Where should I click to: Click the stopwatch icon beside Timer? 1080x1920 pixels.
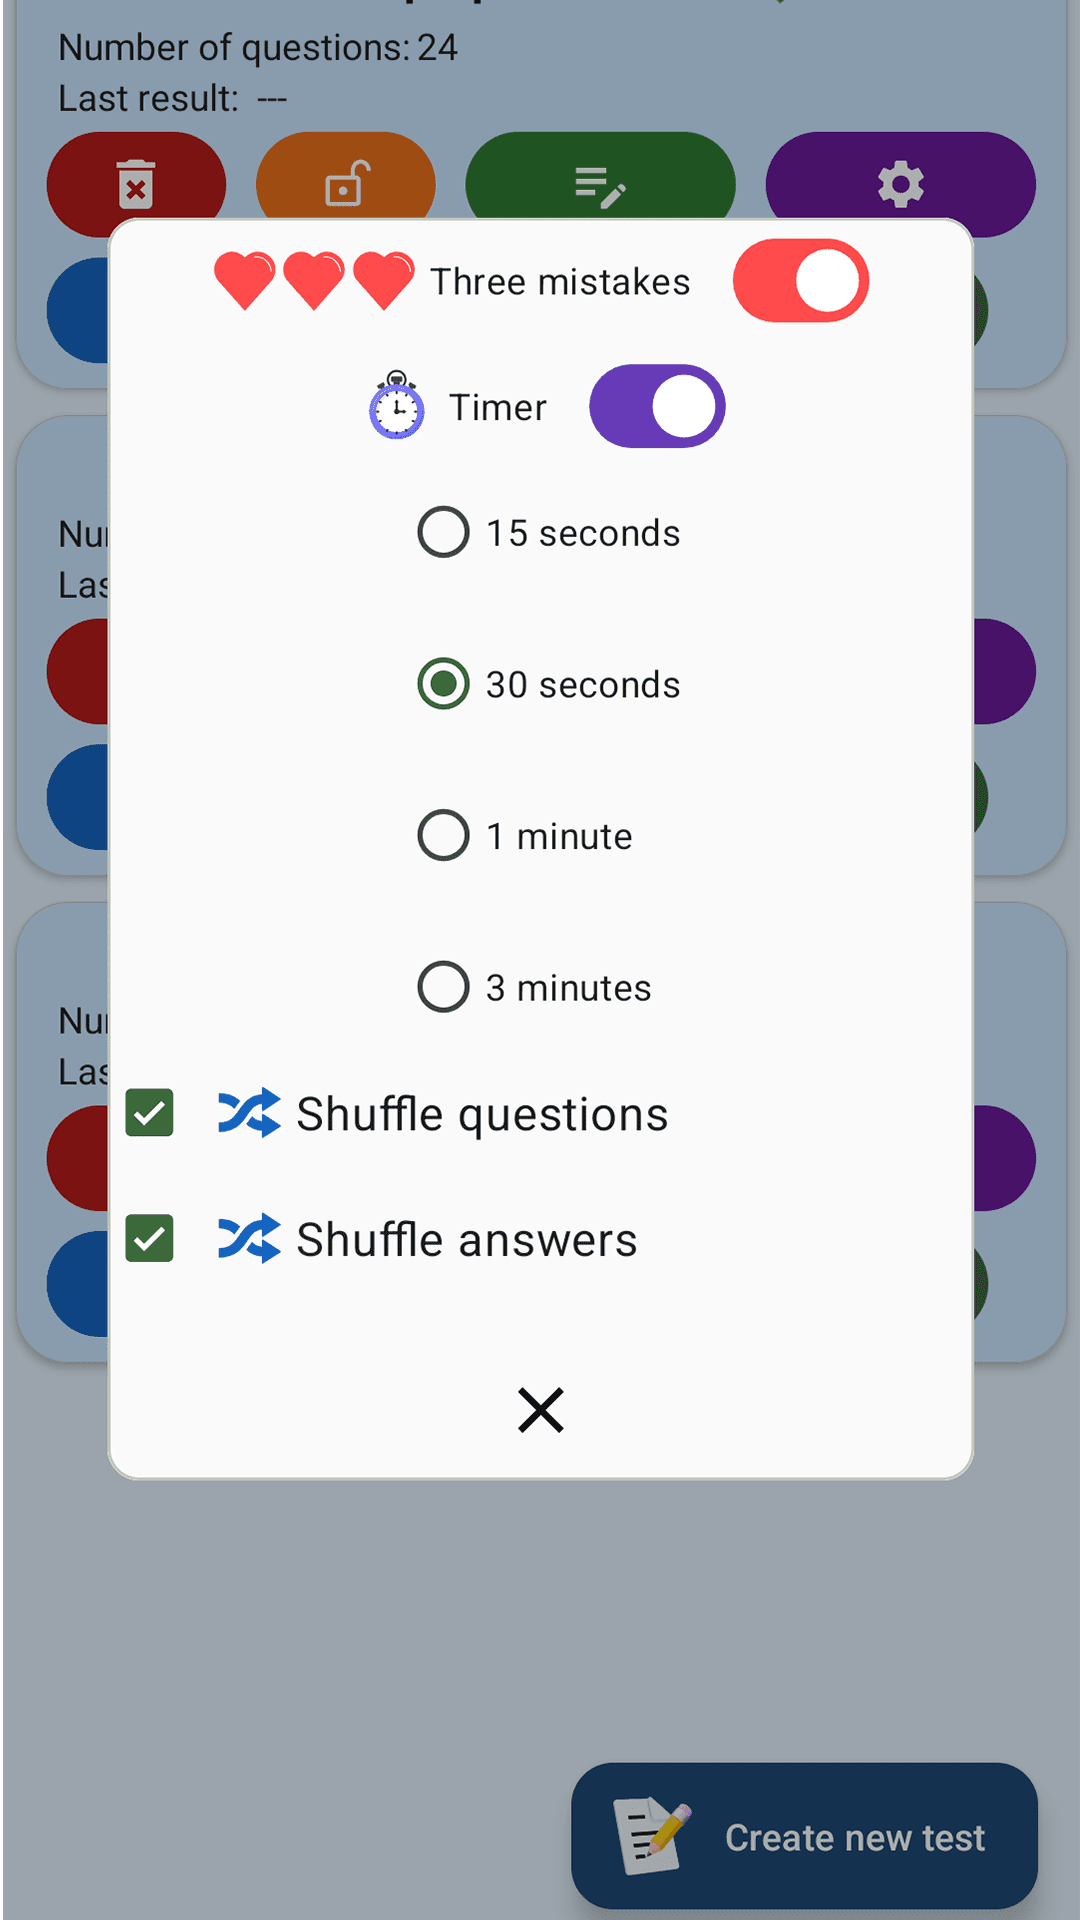click(397, 406)
